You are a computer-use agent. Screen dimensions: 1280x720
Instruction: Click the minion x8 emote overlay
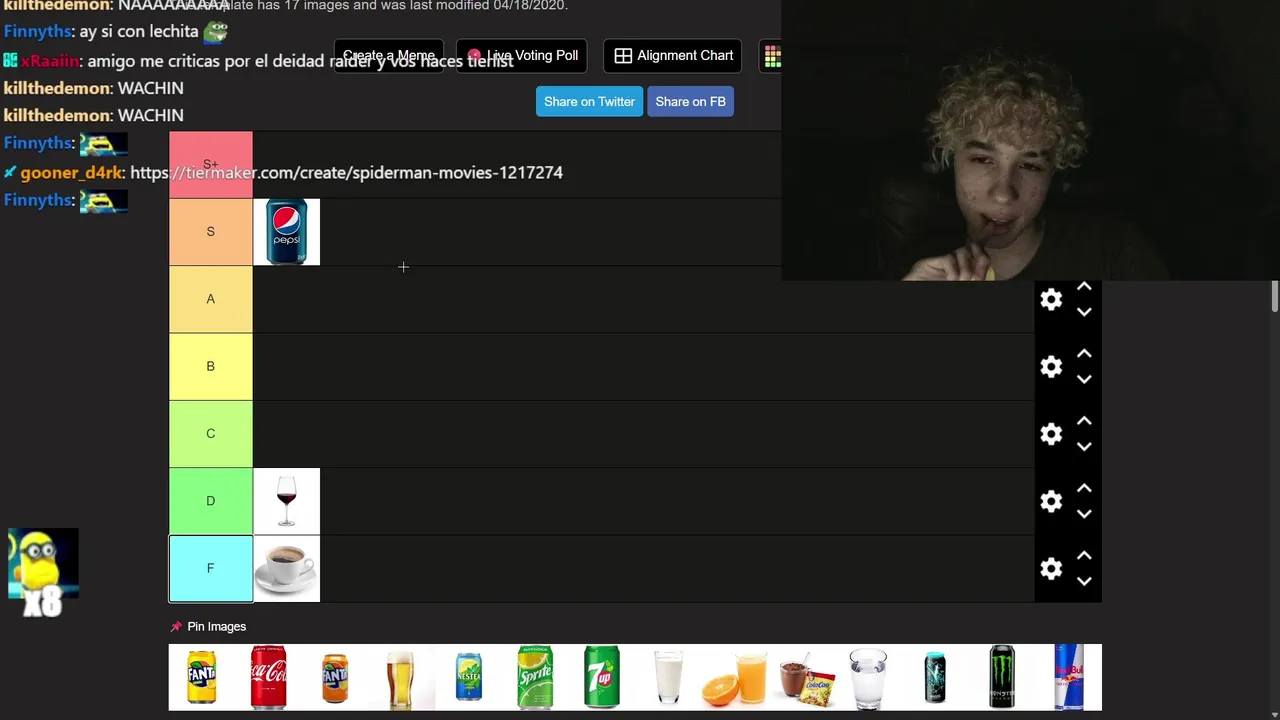[42, 573]
